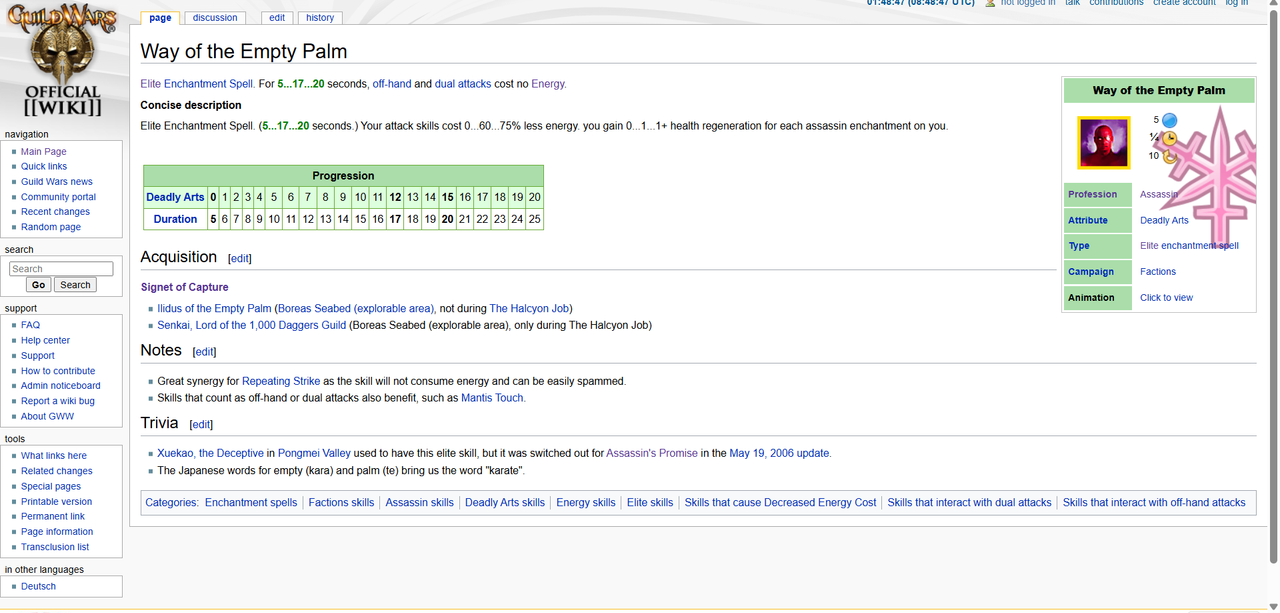Open Guild Wars news link
This screenshot has width=1280, height=613.
[x=57, y=182]
